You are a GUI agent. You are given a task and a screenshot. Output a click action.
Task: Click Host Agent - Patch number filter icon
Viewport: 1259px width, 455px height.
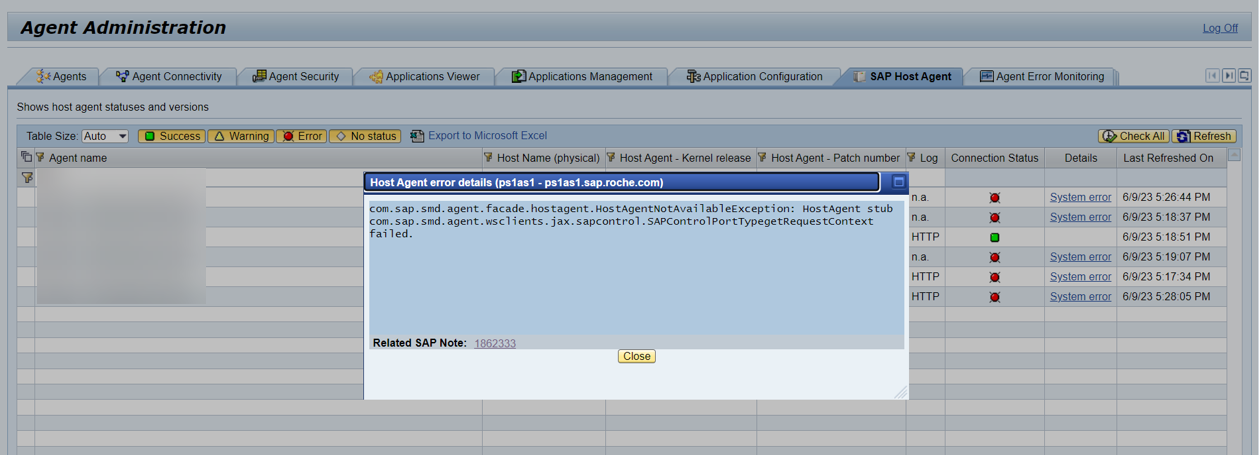[763, 157]
